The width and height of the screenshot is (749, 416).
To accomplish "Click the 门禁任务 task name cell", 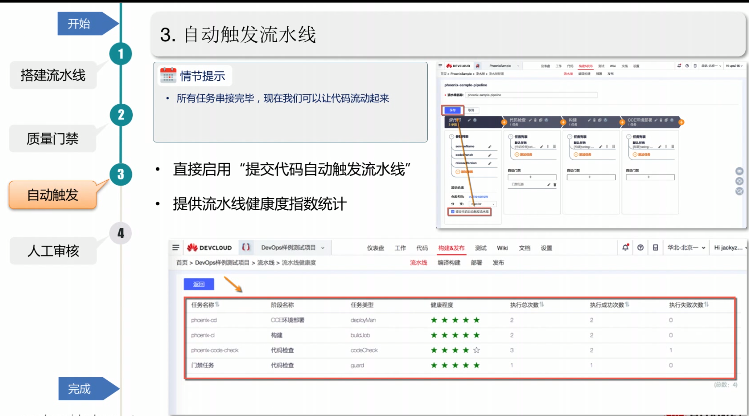I will (203, 365).
